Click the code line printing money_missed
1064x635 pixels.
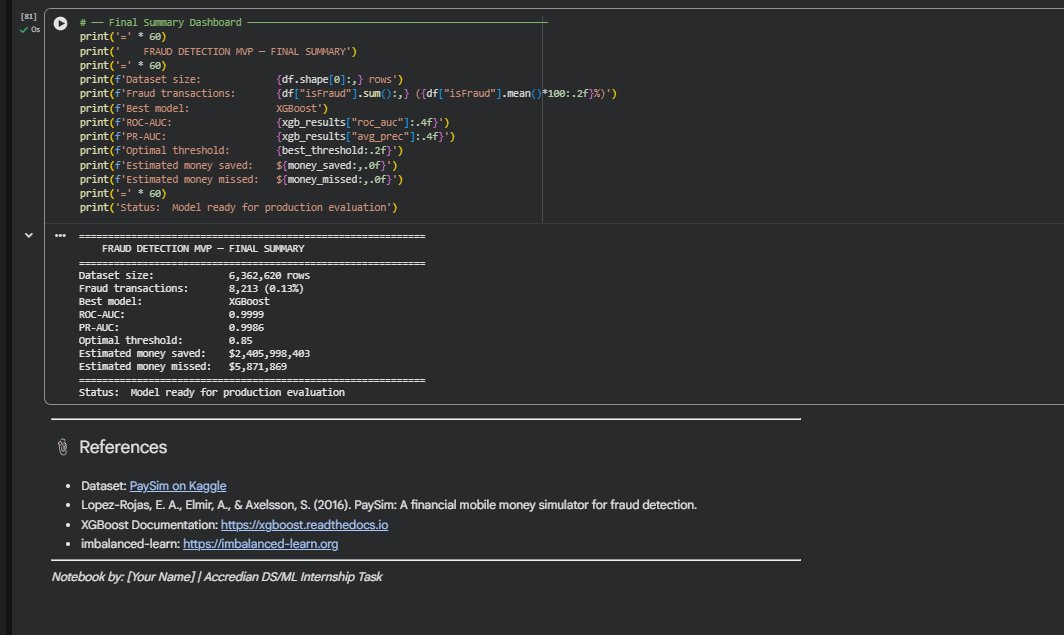pos(240,179)
